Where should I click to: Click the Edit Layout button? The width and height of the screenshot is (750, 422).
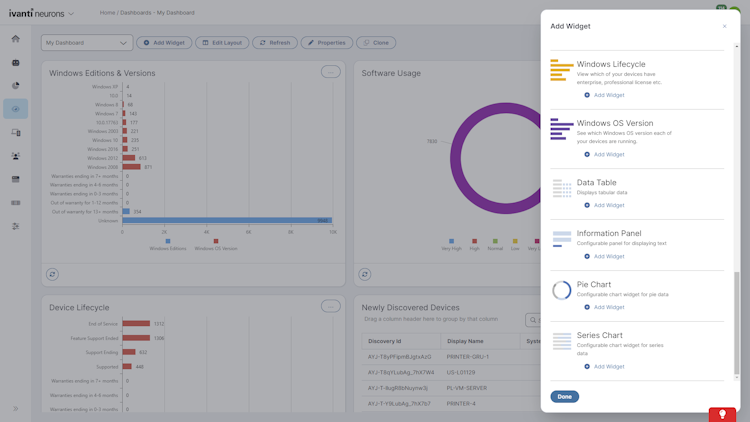222,43
